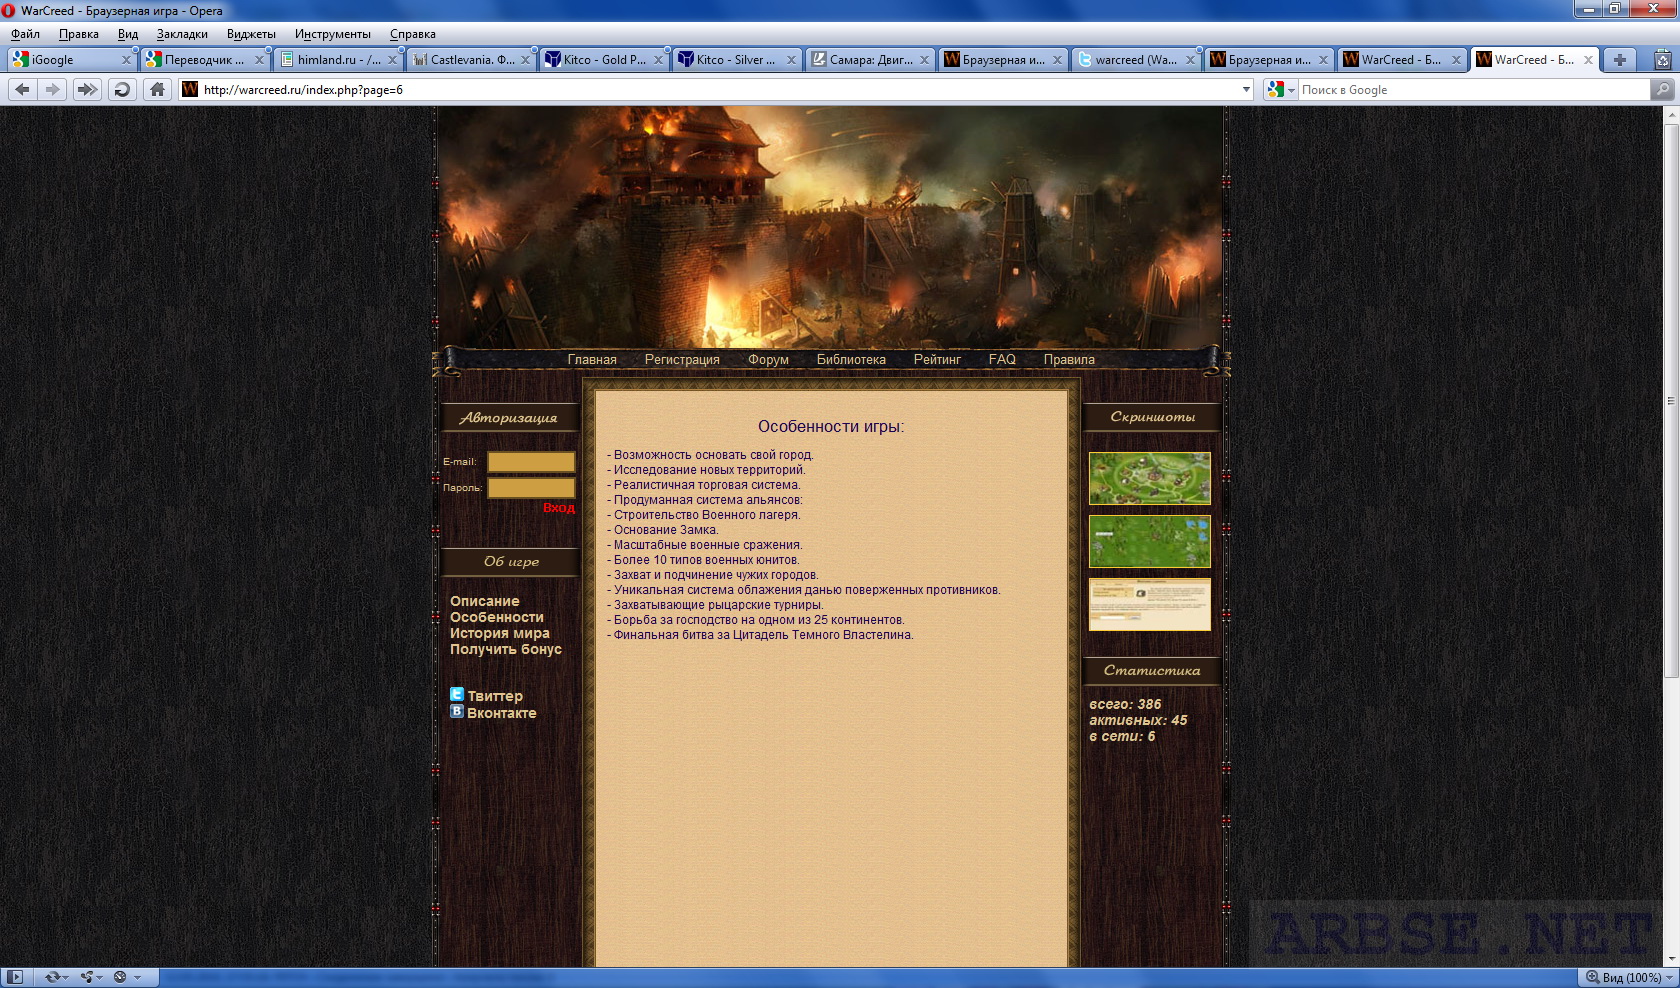Open the Инструменты menu
The width and height of the screenshot is (1680, 988).
333,34
